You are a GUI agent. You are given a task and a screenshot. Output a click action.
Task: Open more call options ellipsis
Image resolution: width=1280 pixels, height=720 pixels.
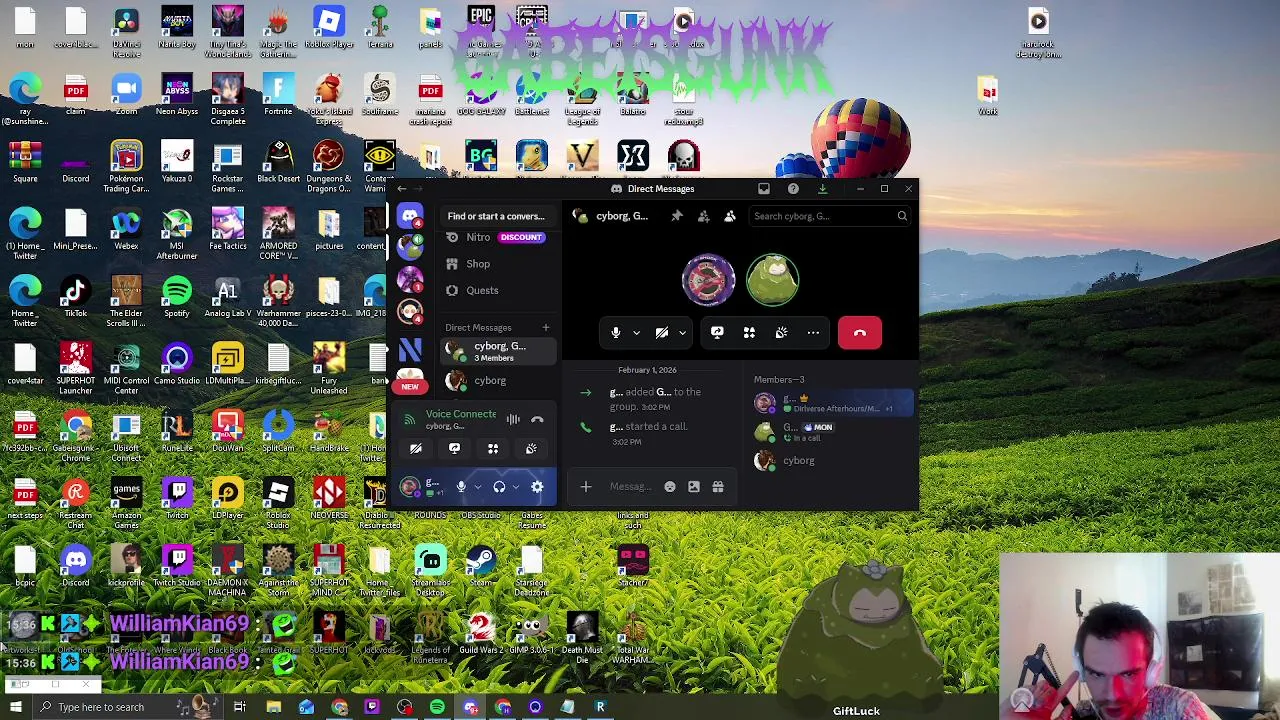tap(813, 333)
